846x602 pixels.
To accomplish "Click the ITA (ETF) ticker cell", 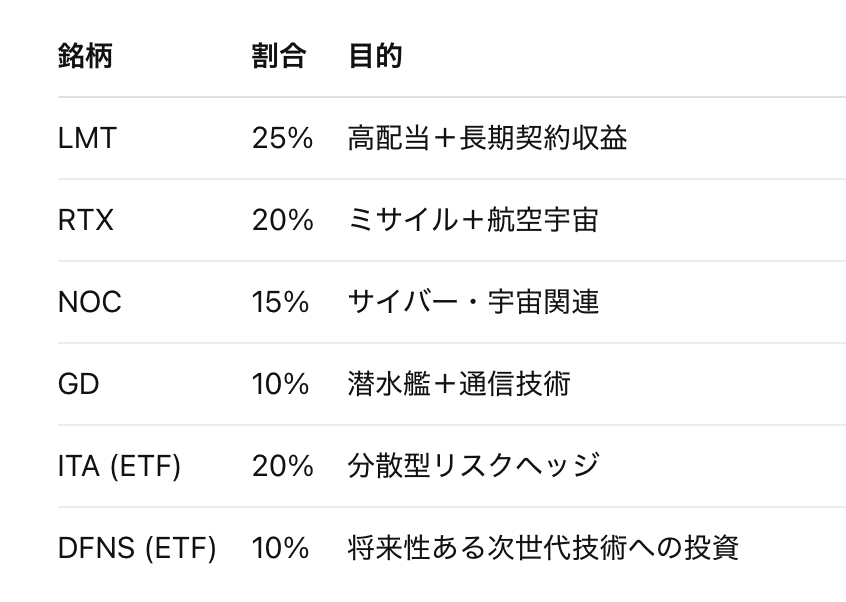I will point(119,466).
